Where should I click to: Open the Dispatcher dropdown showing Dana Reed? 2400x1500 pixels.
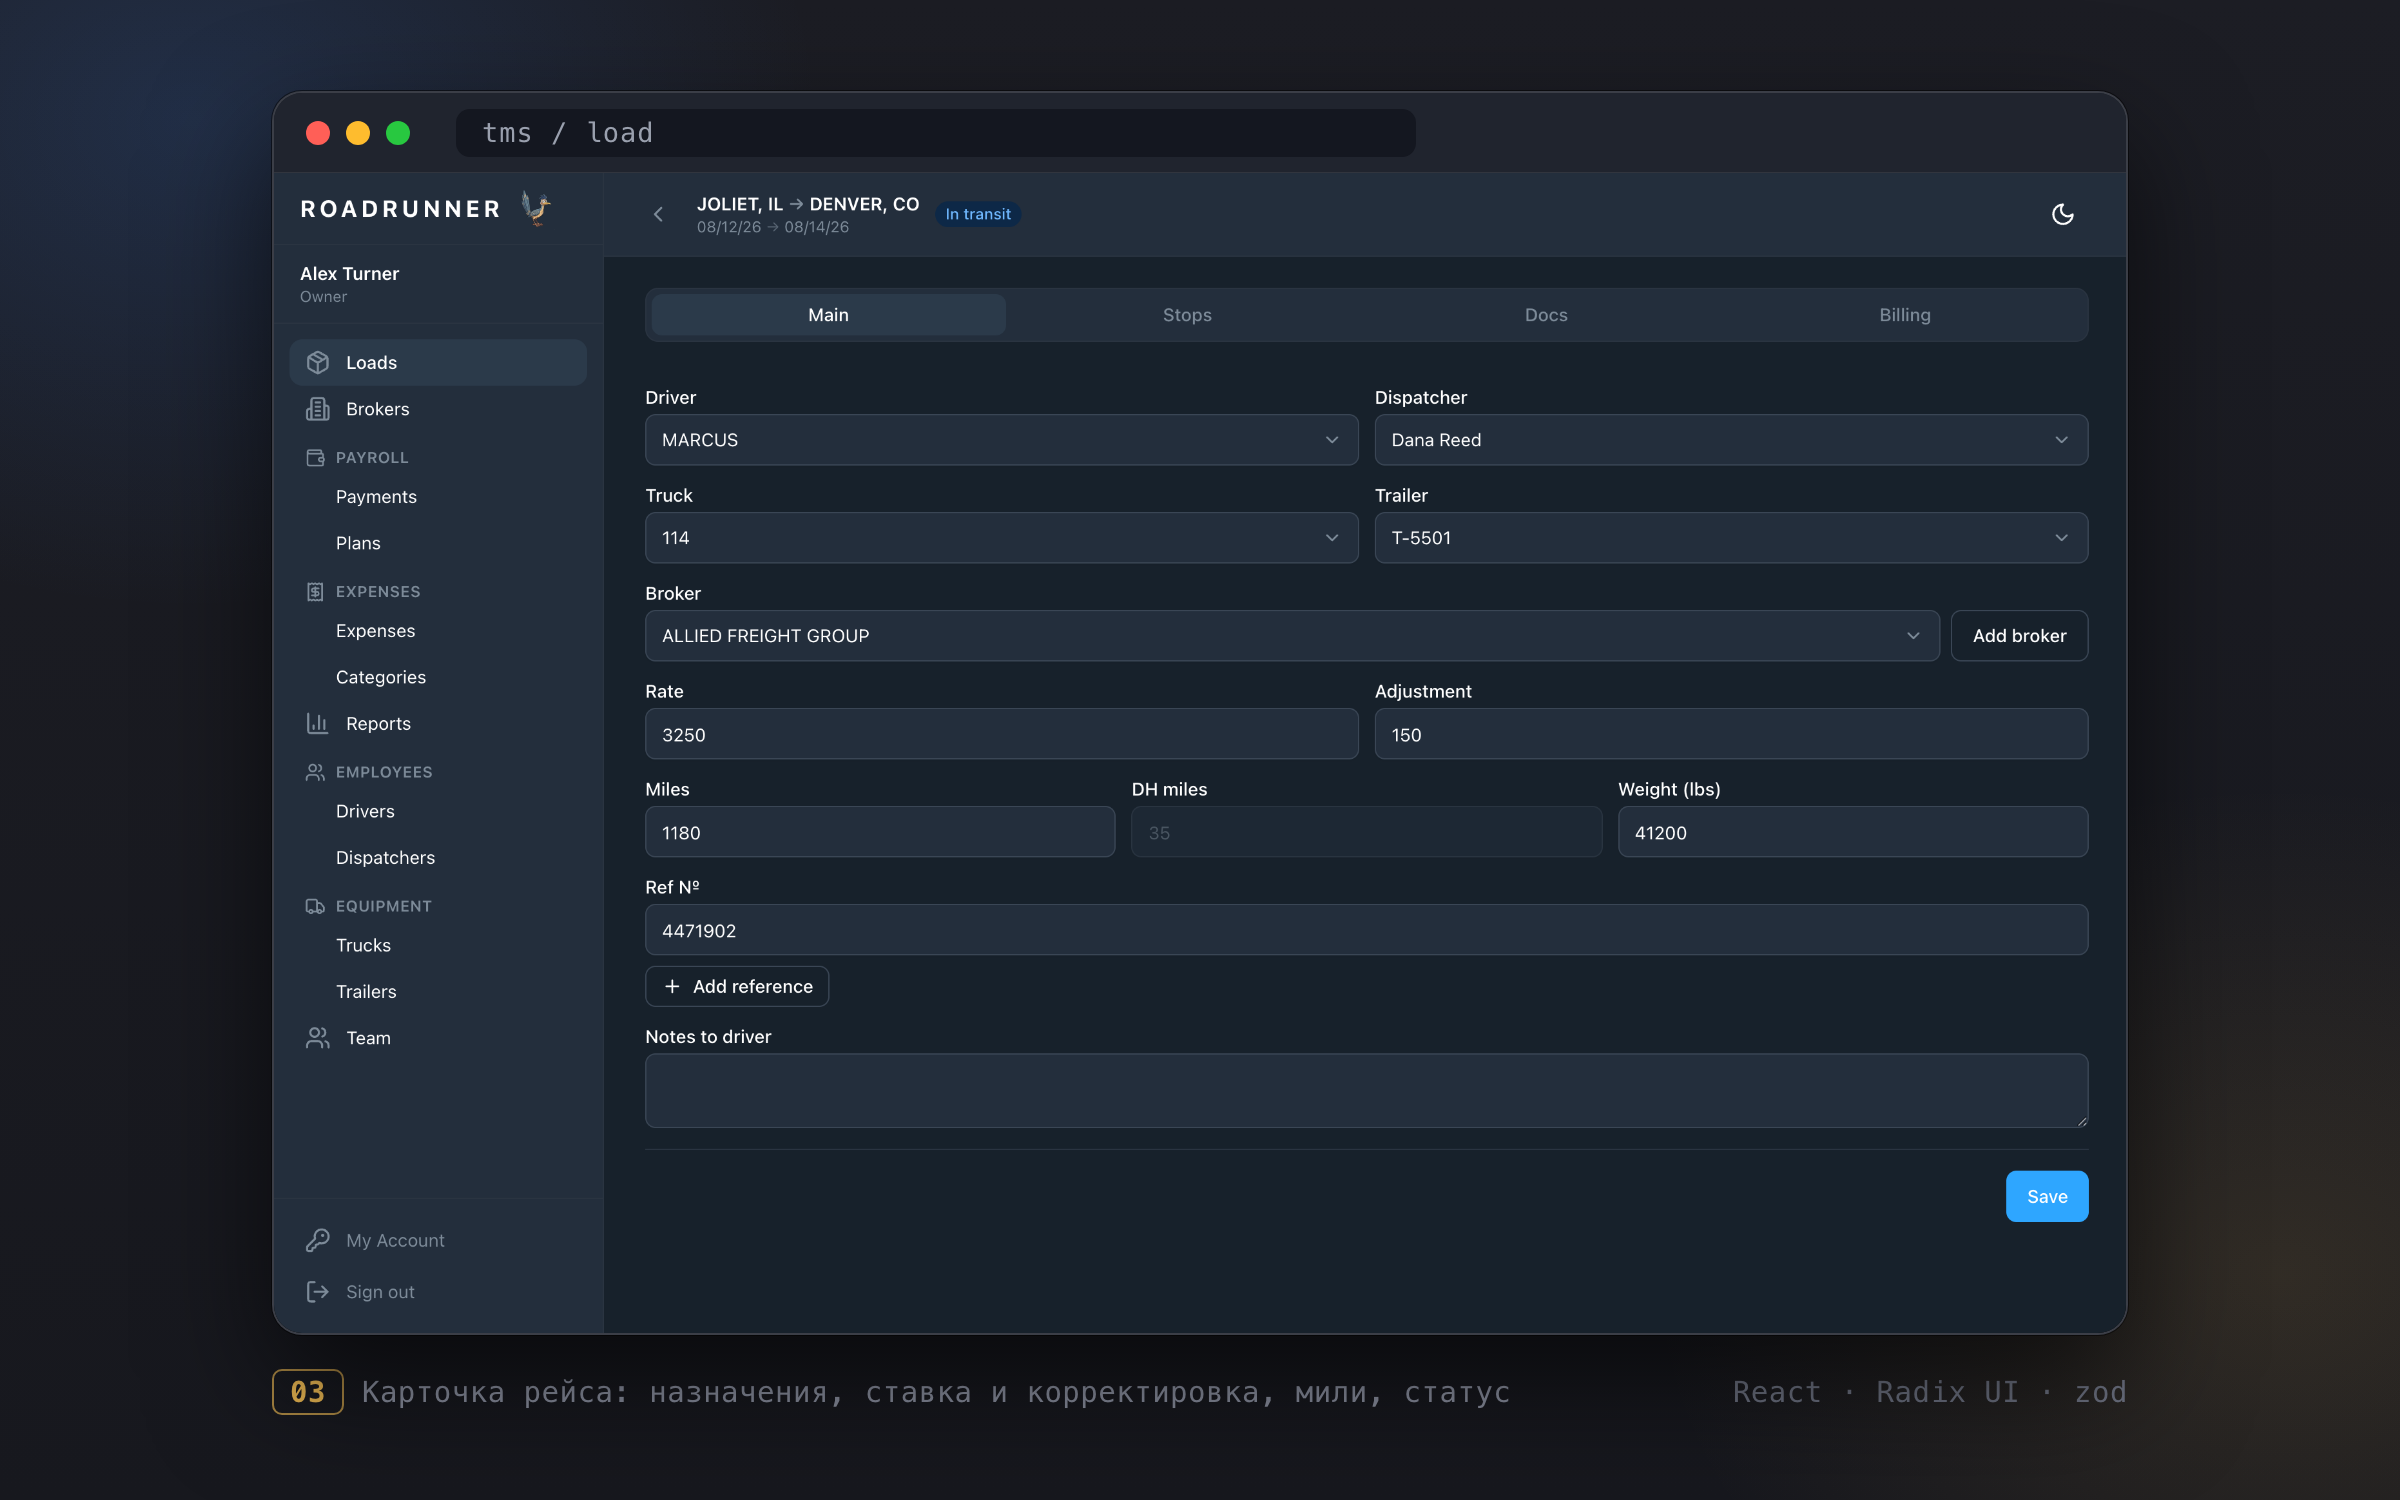pos(1731,440)
